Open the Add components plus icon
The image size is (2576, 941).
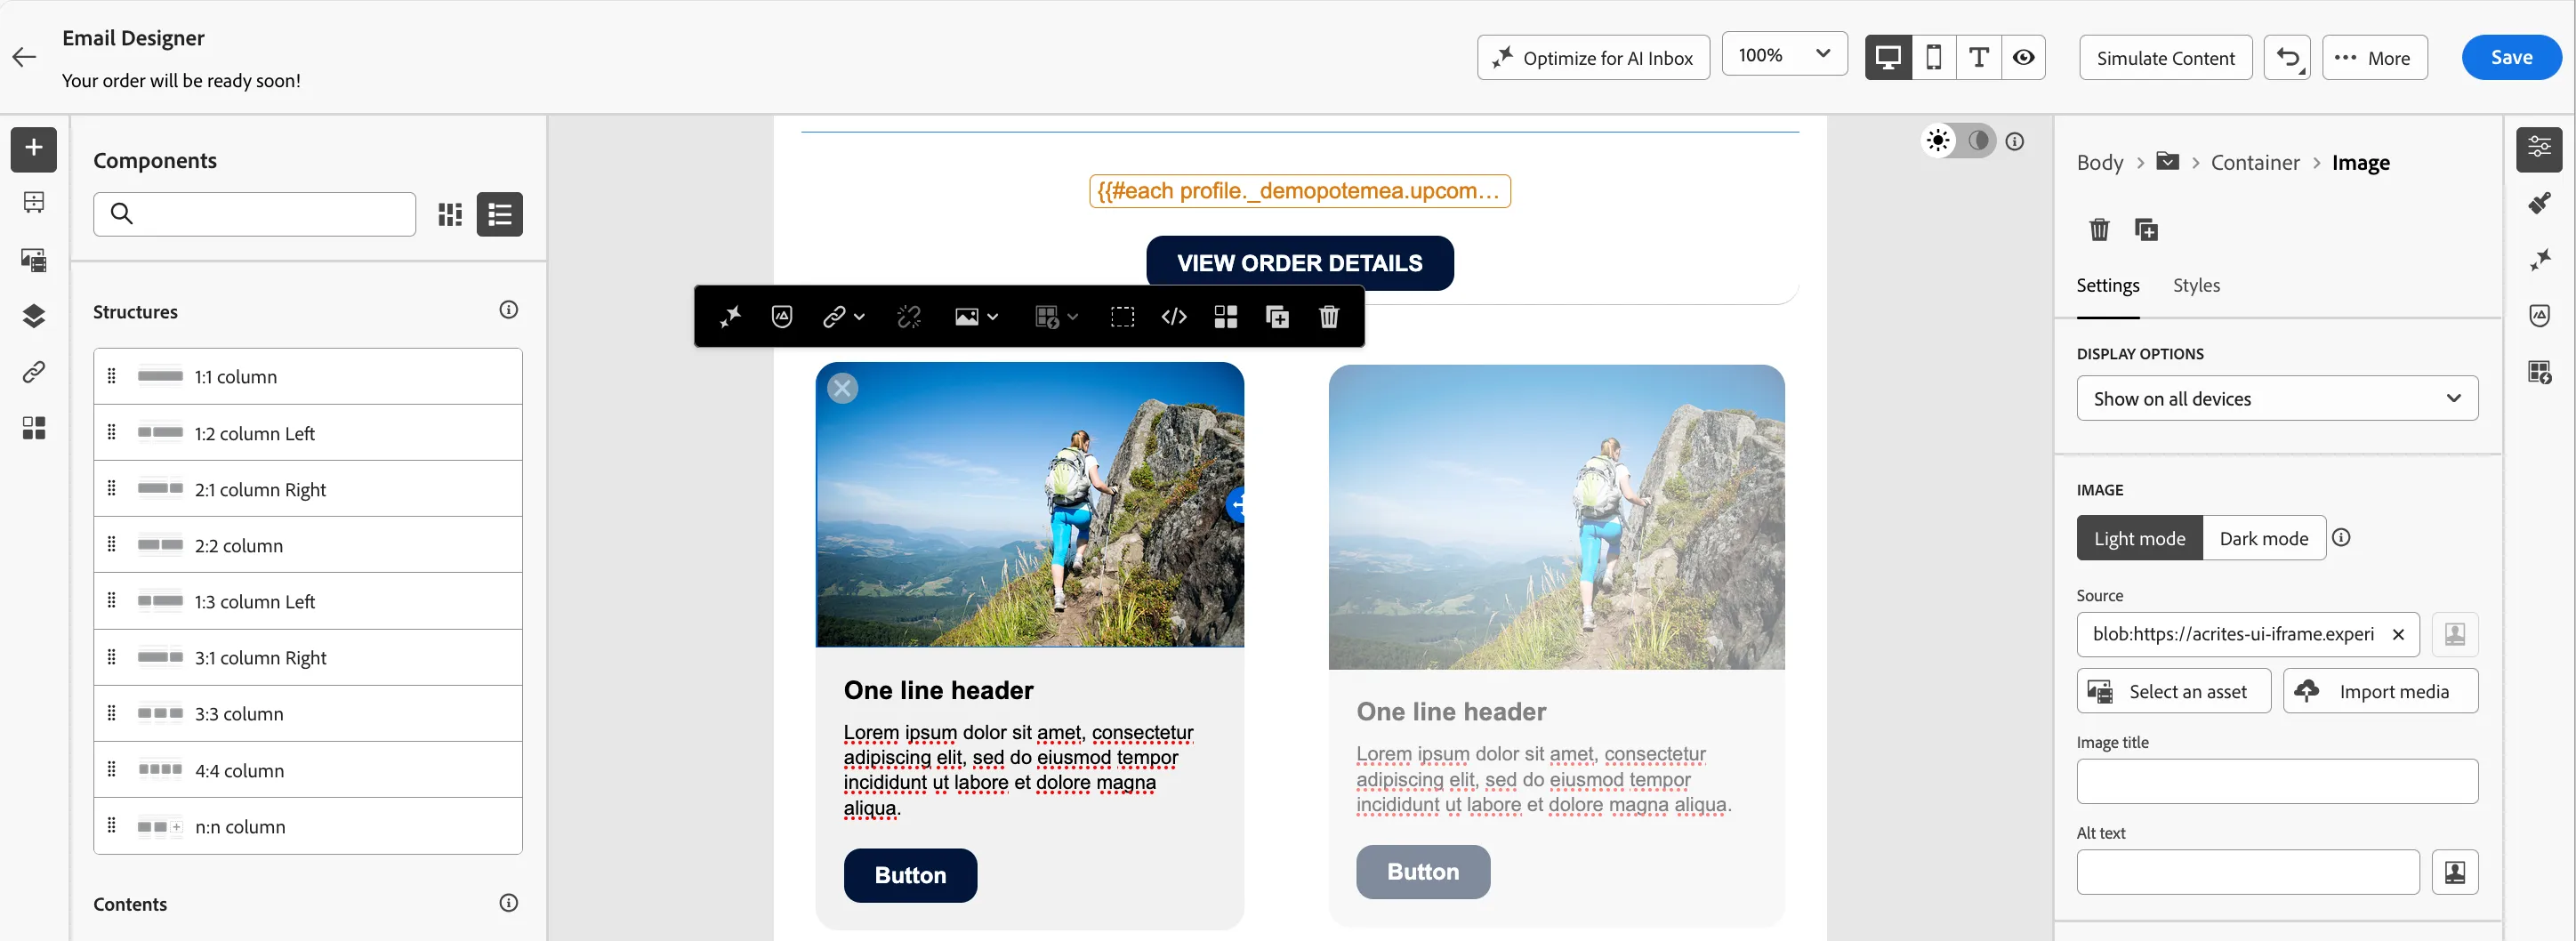point(34,148)
